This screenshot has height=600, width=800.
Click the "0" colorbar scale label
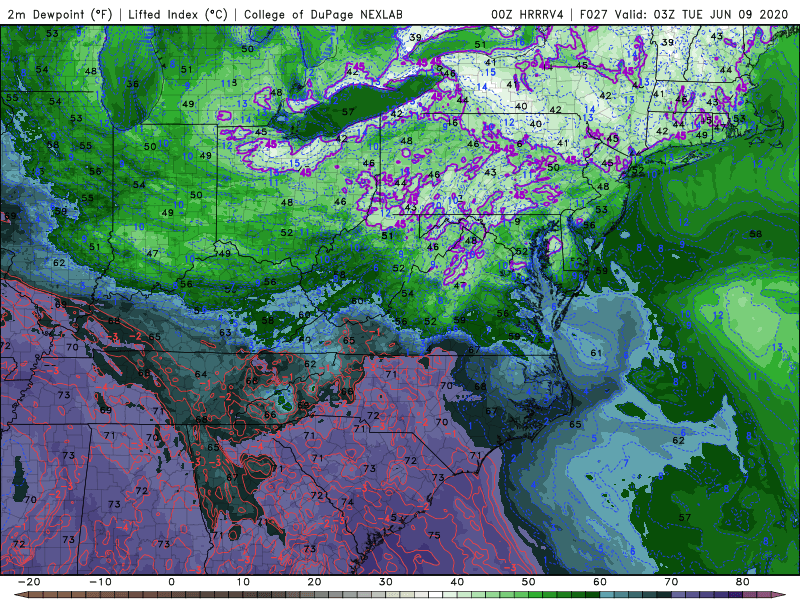point(171,582)
